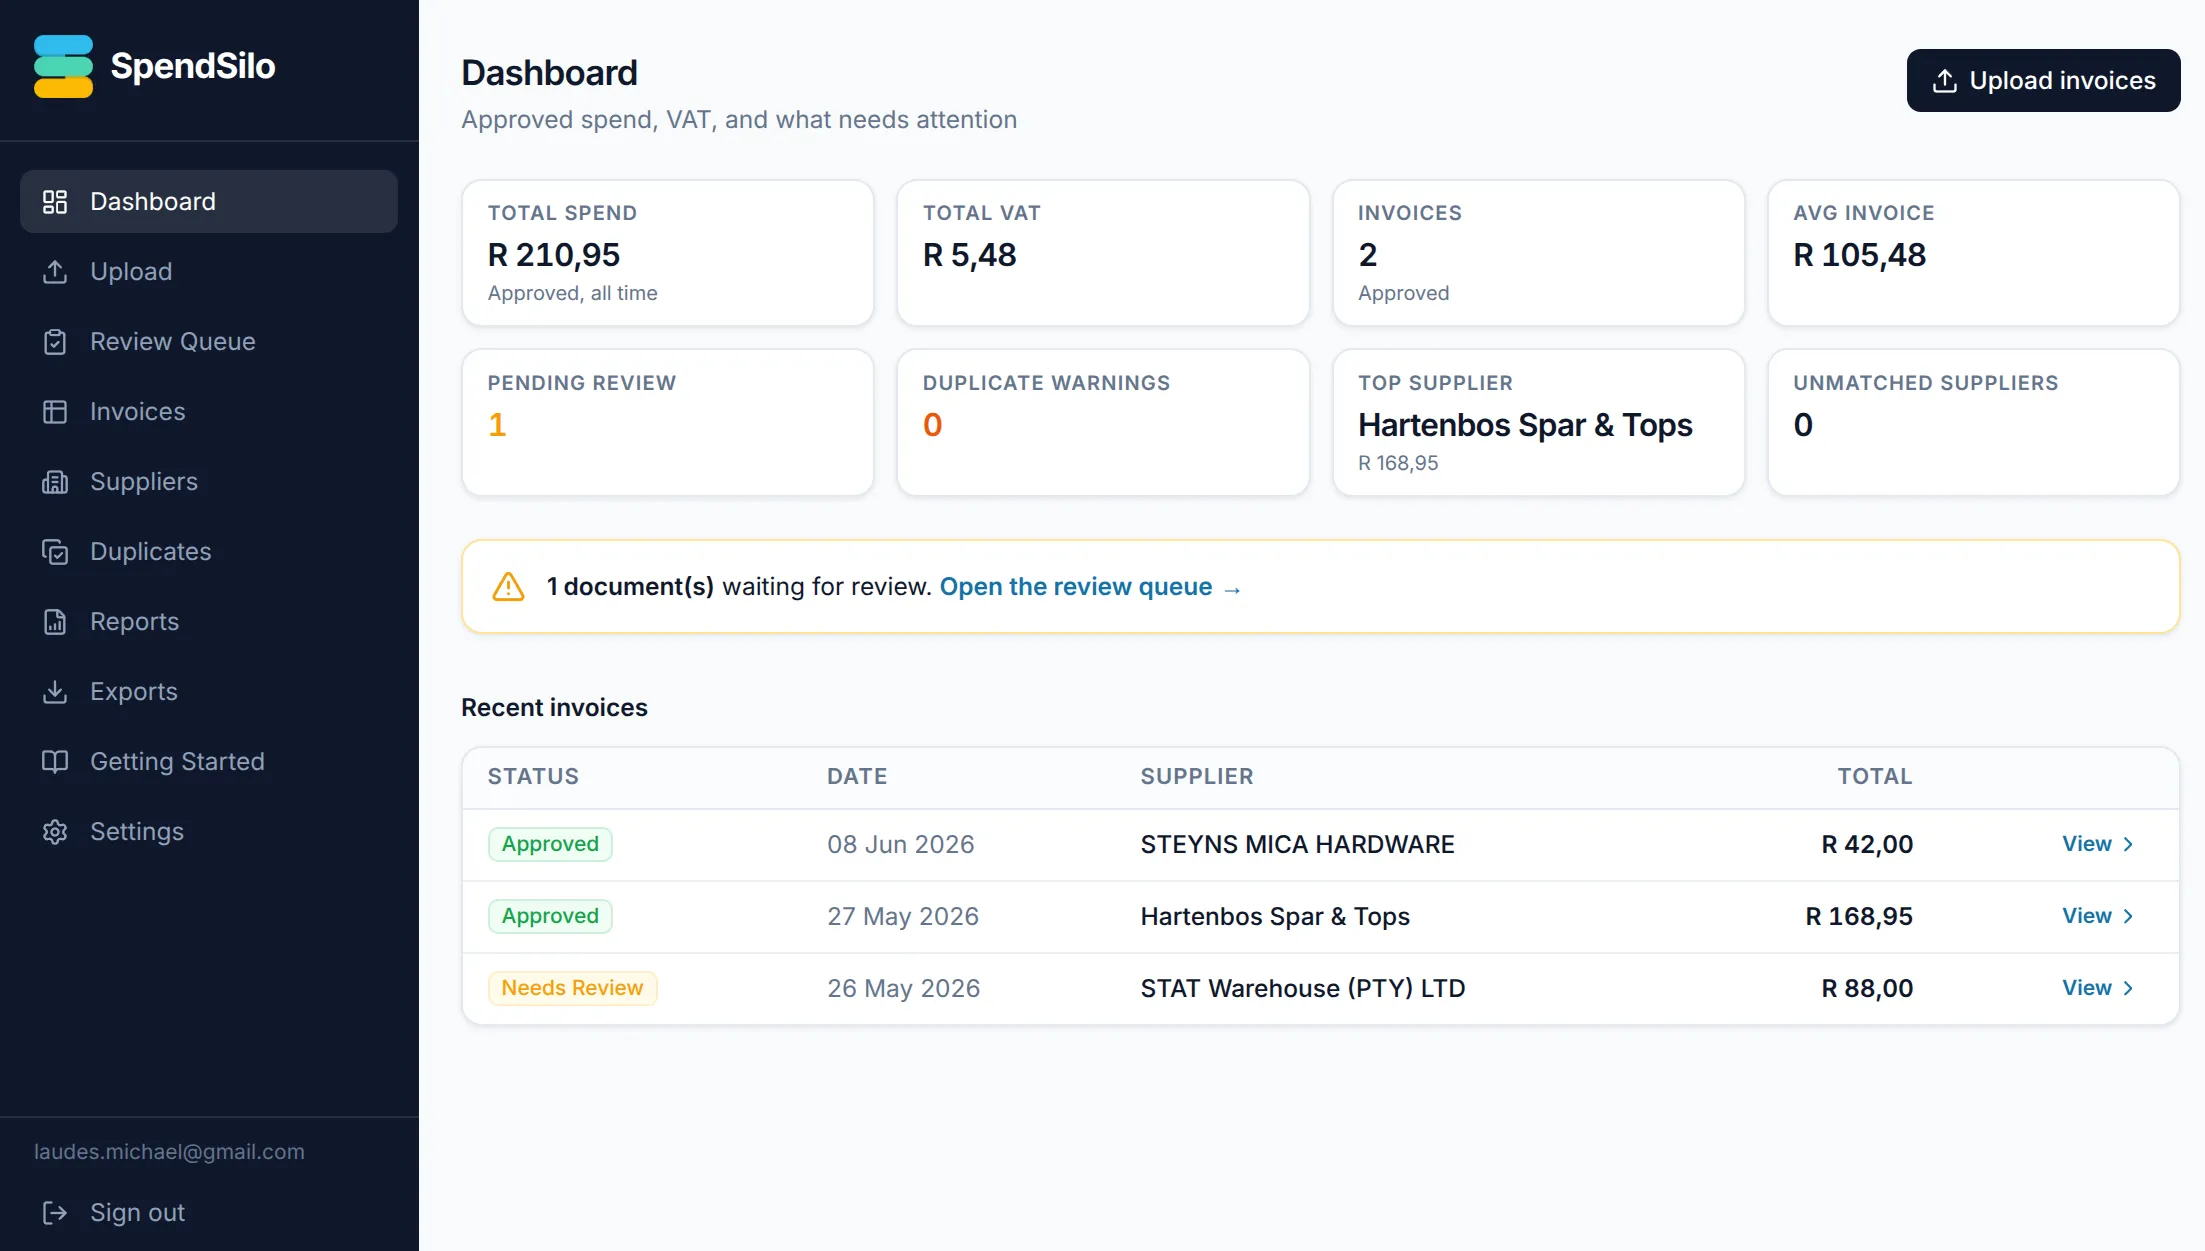This screenshot has height=1251, width=2205.
Task: Click the warning triangle icon in review banner
Action: click(x=508, y=587)
